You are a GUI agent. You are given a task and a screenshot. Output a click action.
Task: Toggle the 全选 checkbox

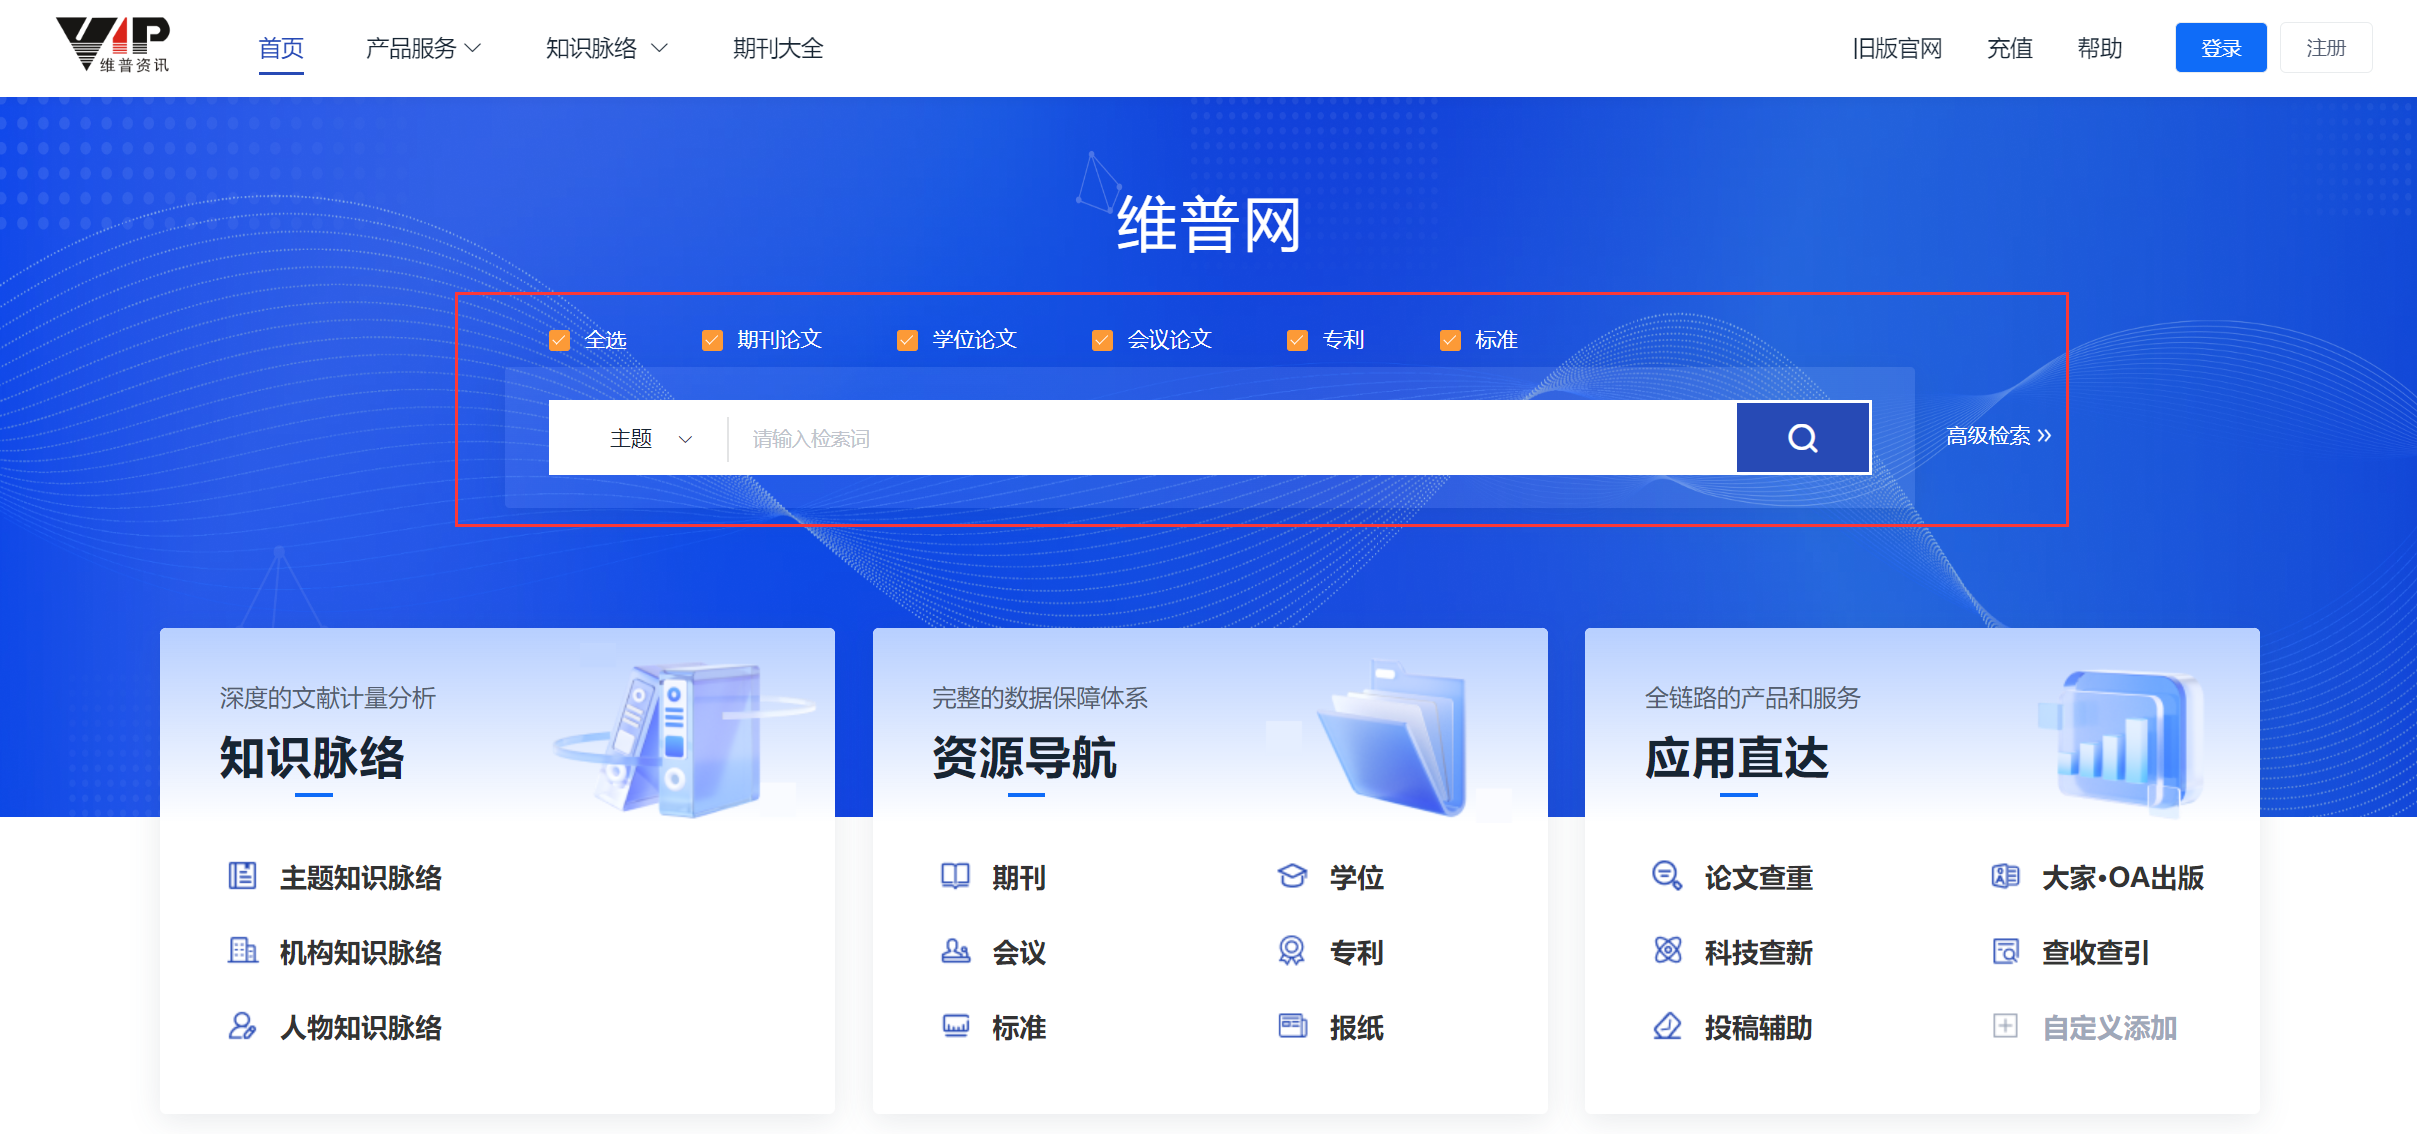pyautogui.click(x=560, y=340)
